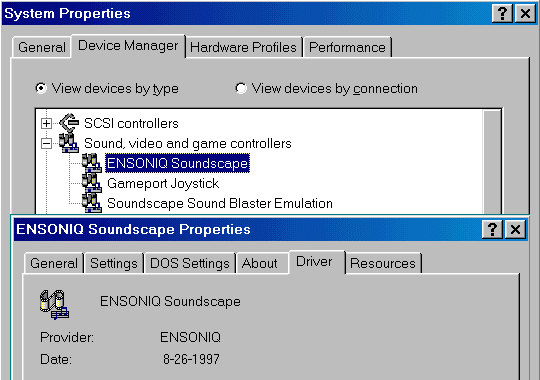This screenshot has height=380, width=540.
Task: Open the Device Manager tab
Action: [128, 45]
